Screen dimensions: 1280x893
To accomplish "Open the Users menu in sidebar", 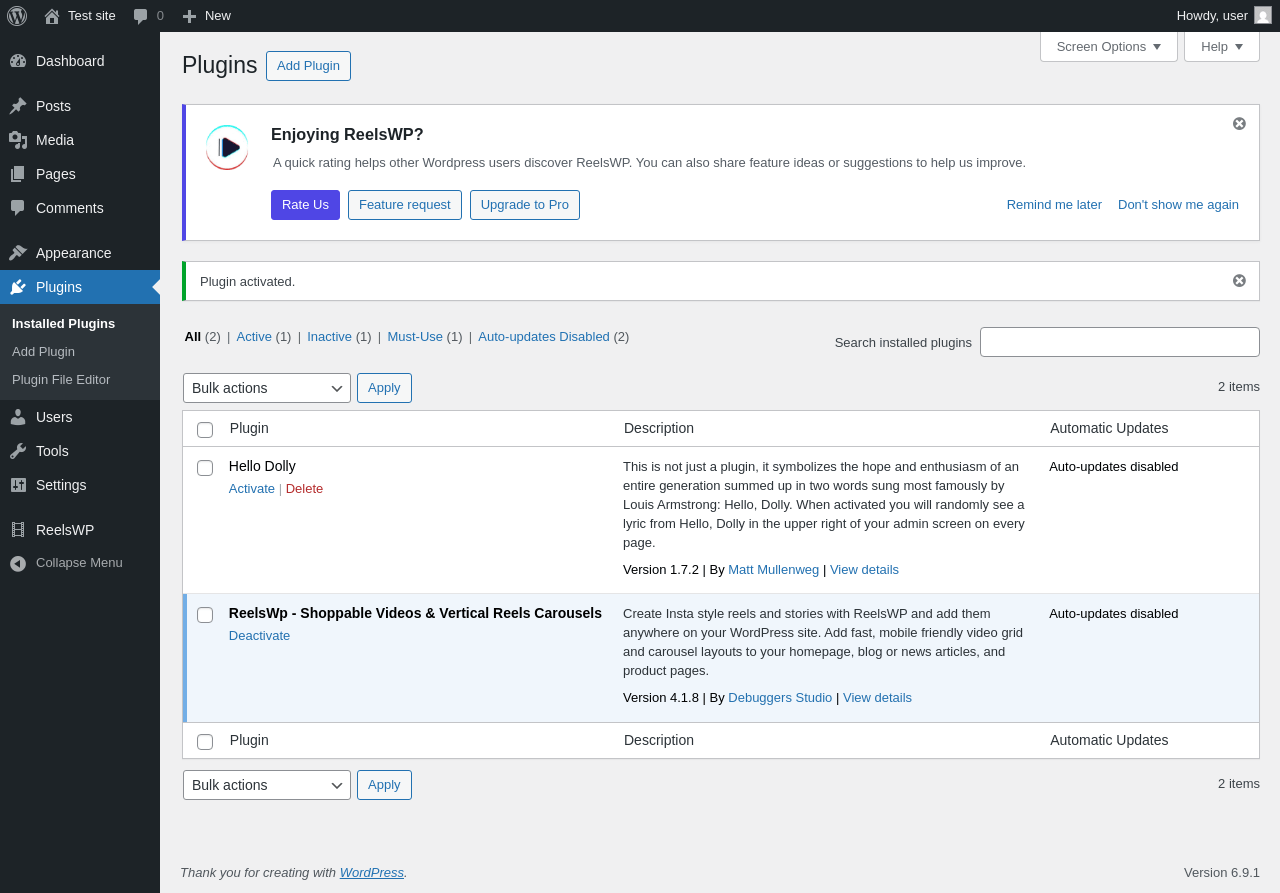I will pyautogui.click(x=54, y=417).
